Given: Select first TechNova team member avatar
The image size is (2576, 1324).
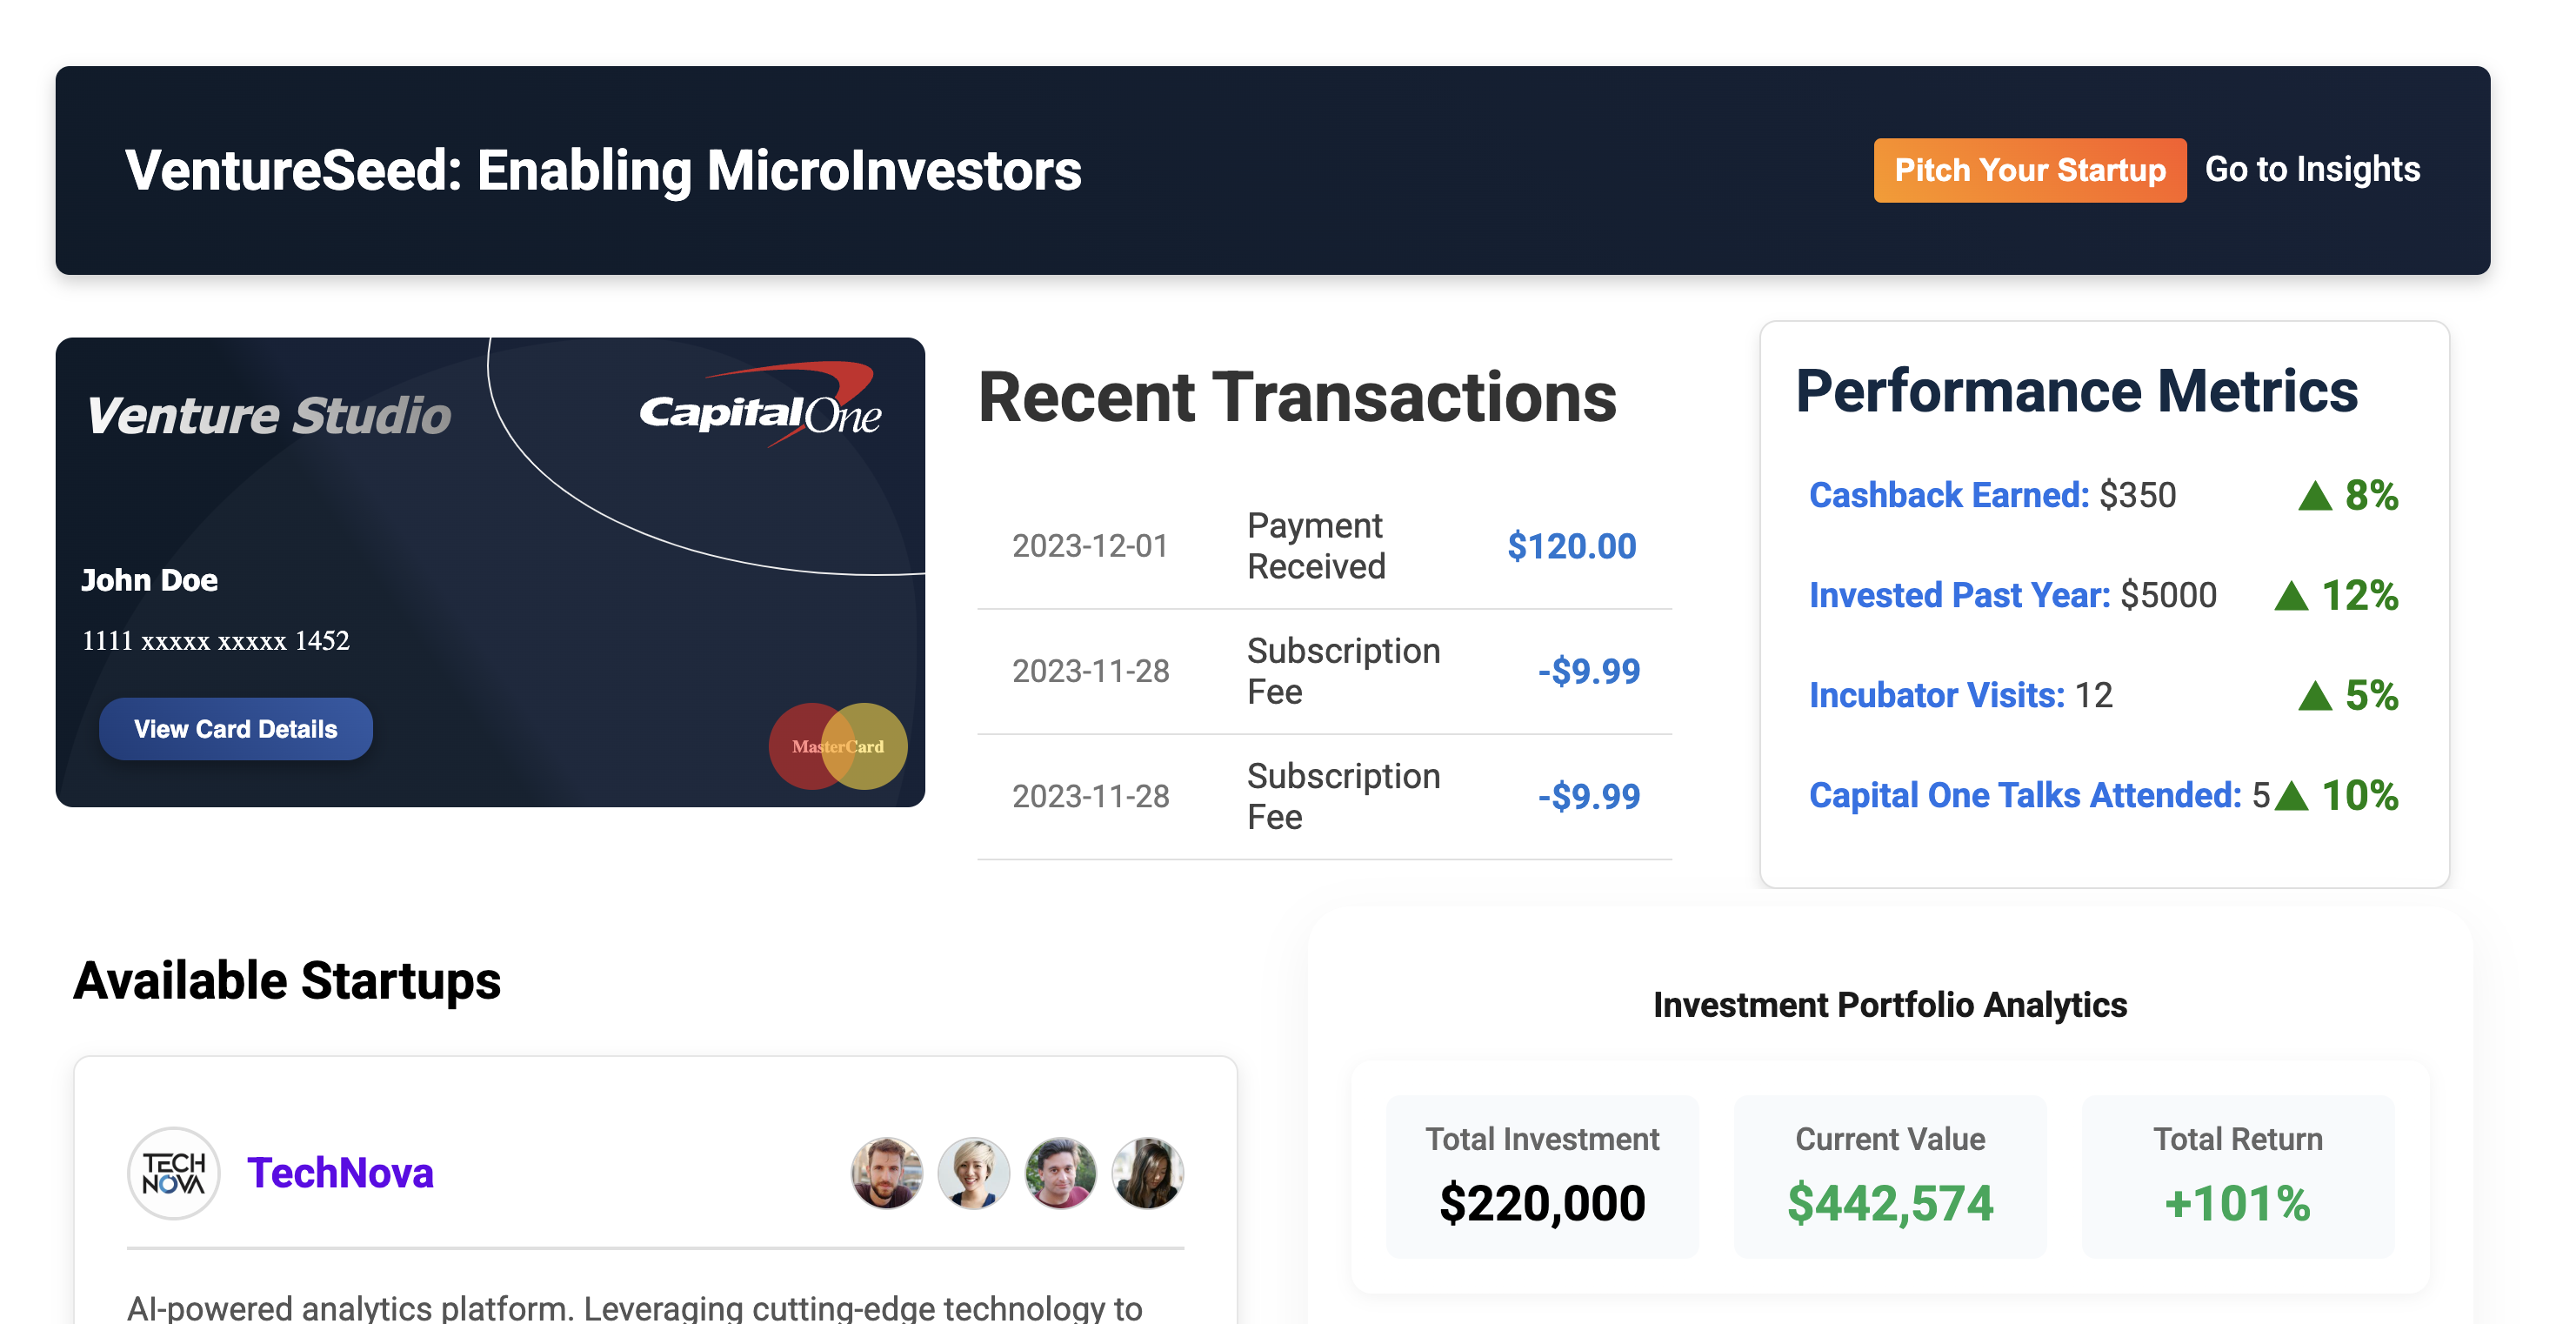Looking at the screenshot, I should coord(886,1173).
